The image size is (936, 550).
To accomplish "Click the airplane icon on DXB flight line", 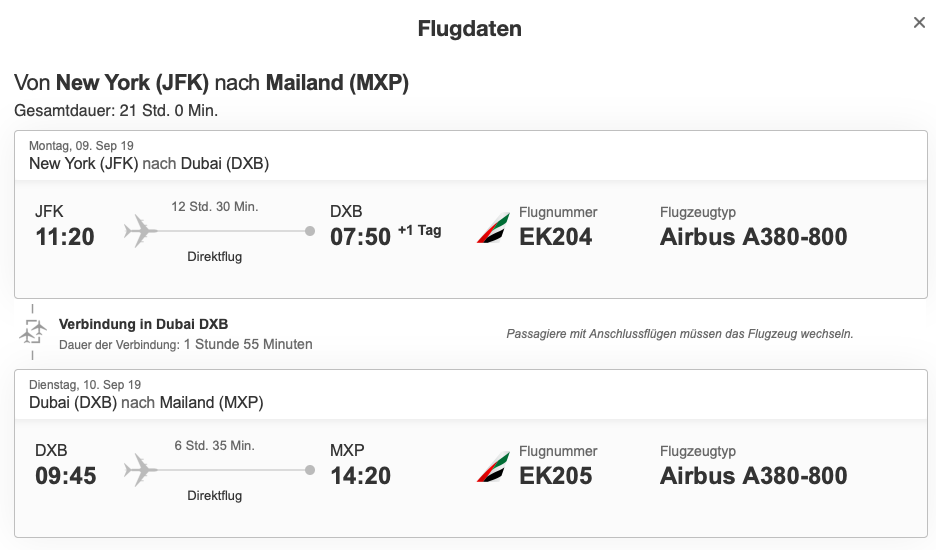I will 141,469.
